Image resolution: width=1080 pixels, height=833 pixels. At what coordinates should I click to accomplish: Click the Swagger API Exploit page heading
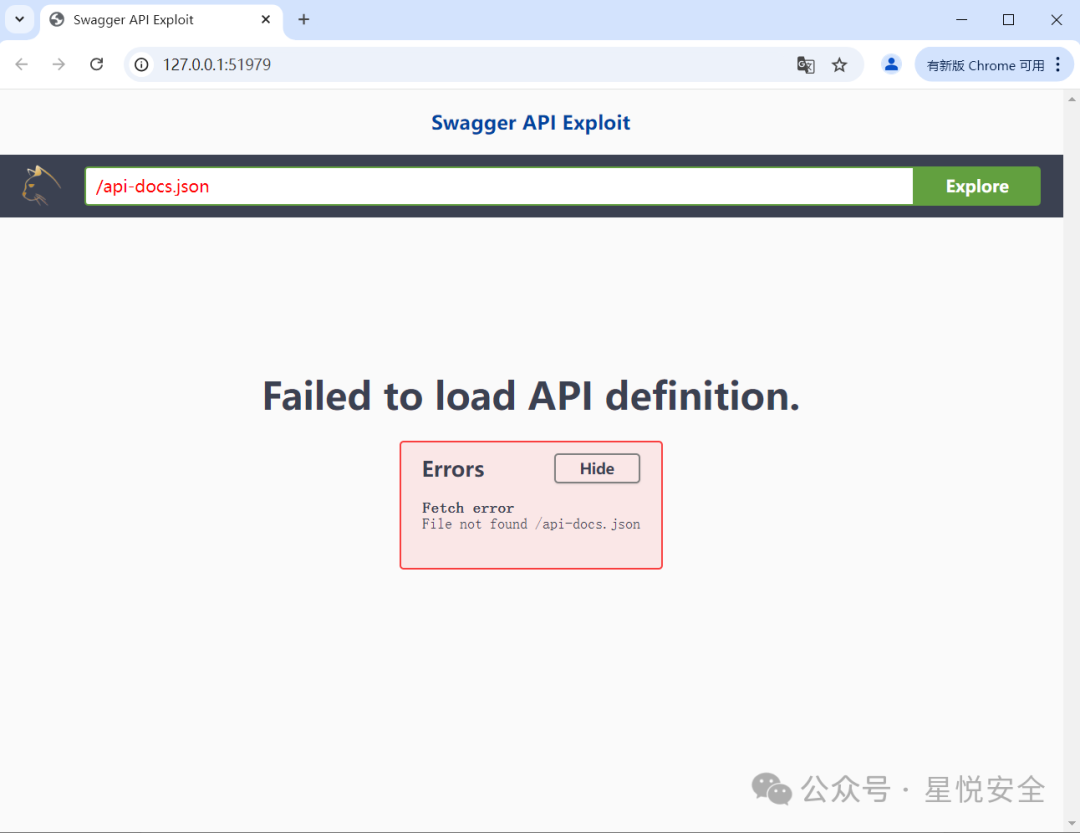click(530, 123)
